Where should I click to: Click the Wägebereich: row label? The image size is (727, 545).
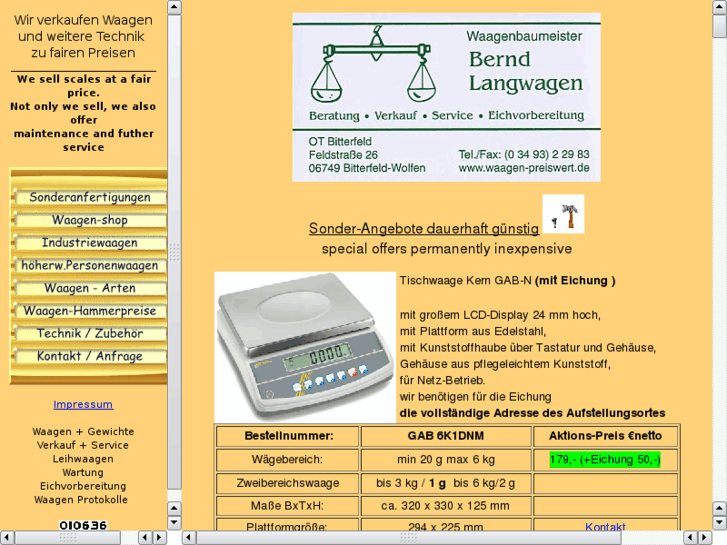pos(287,460)
